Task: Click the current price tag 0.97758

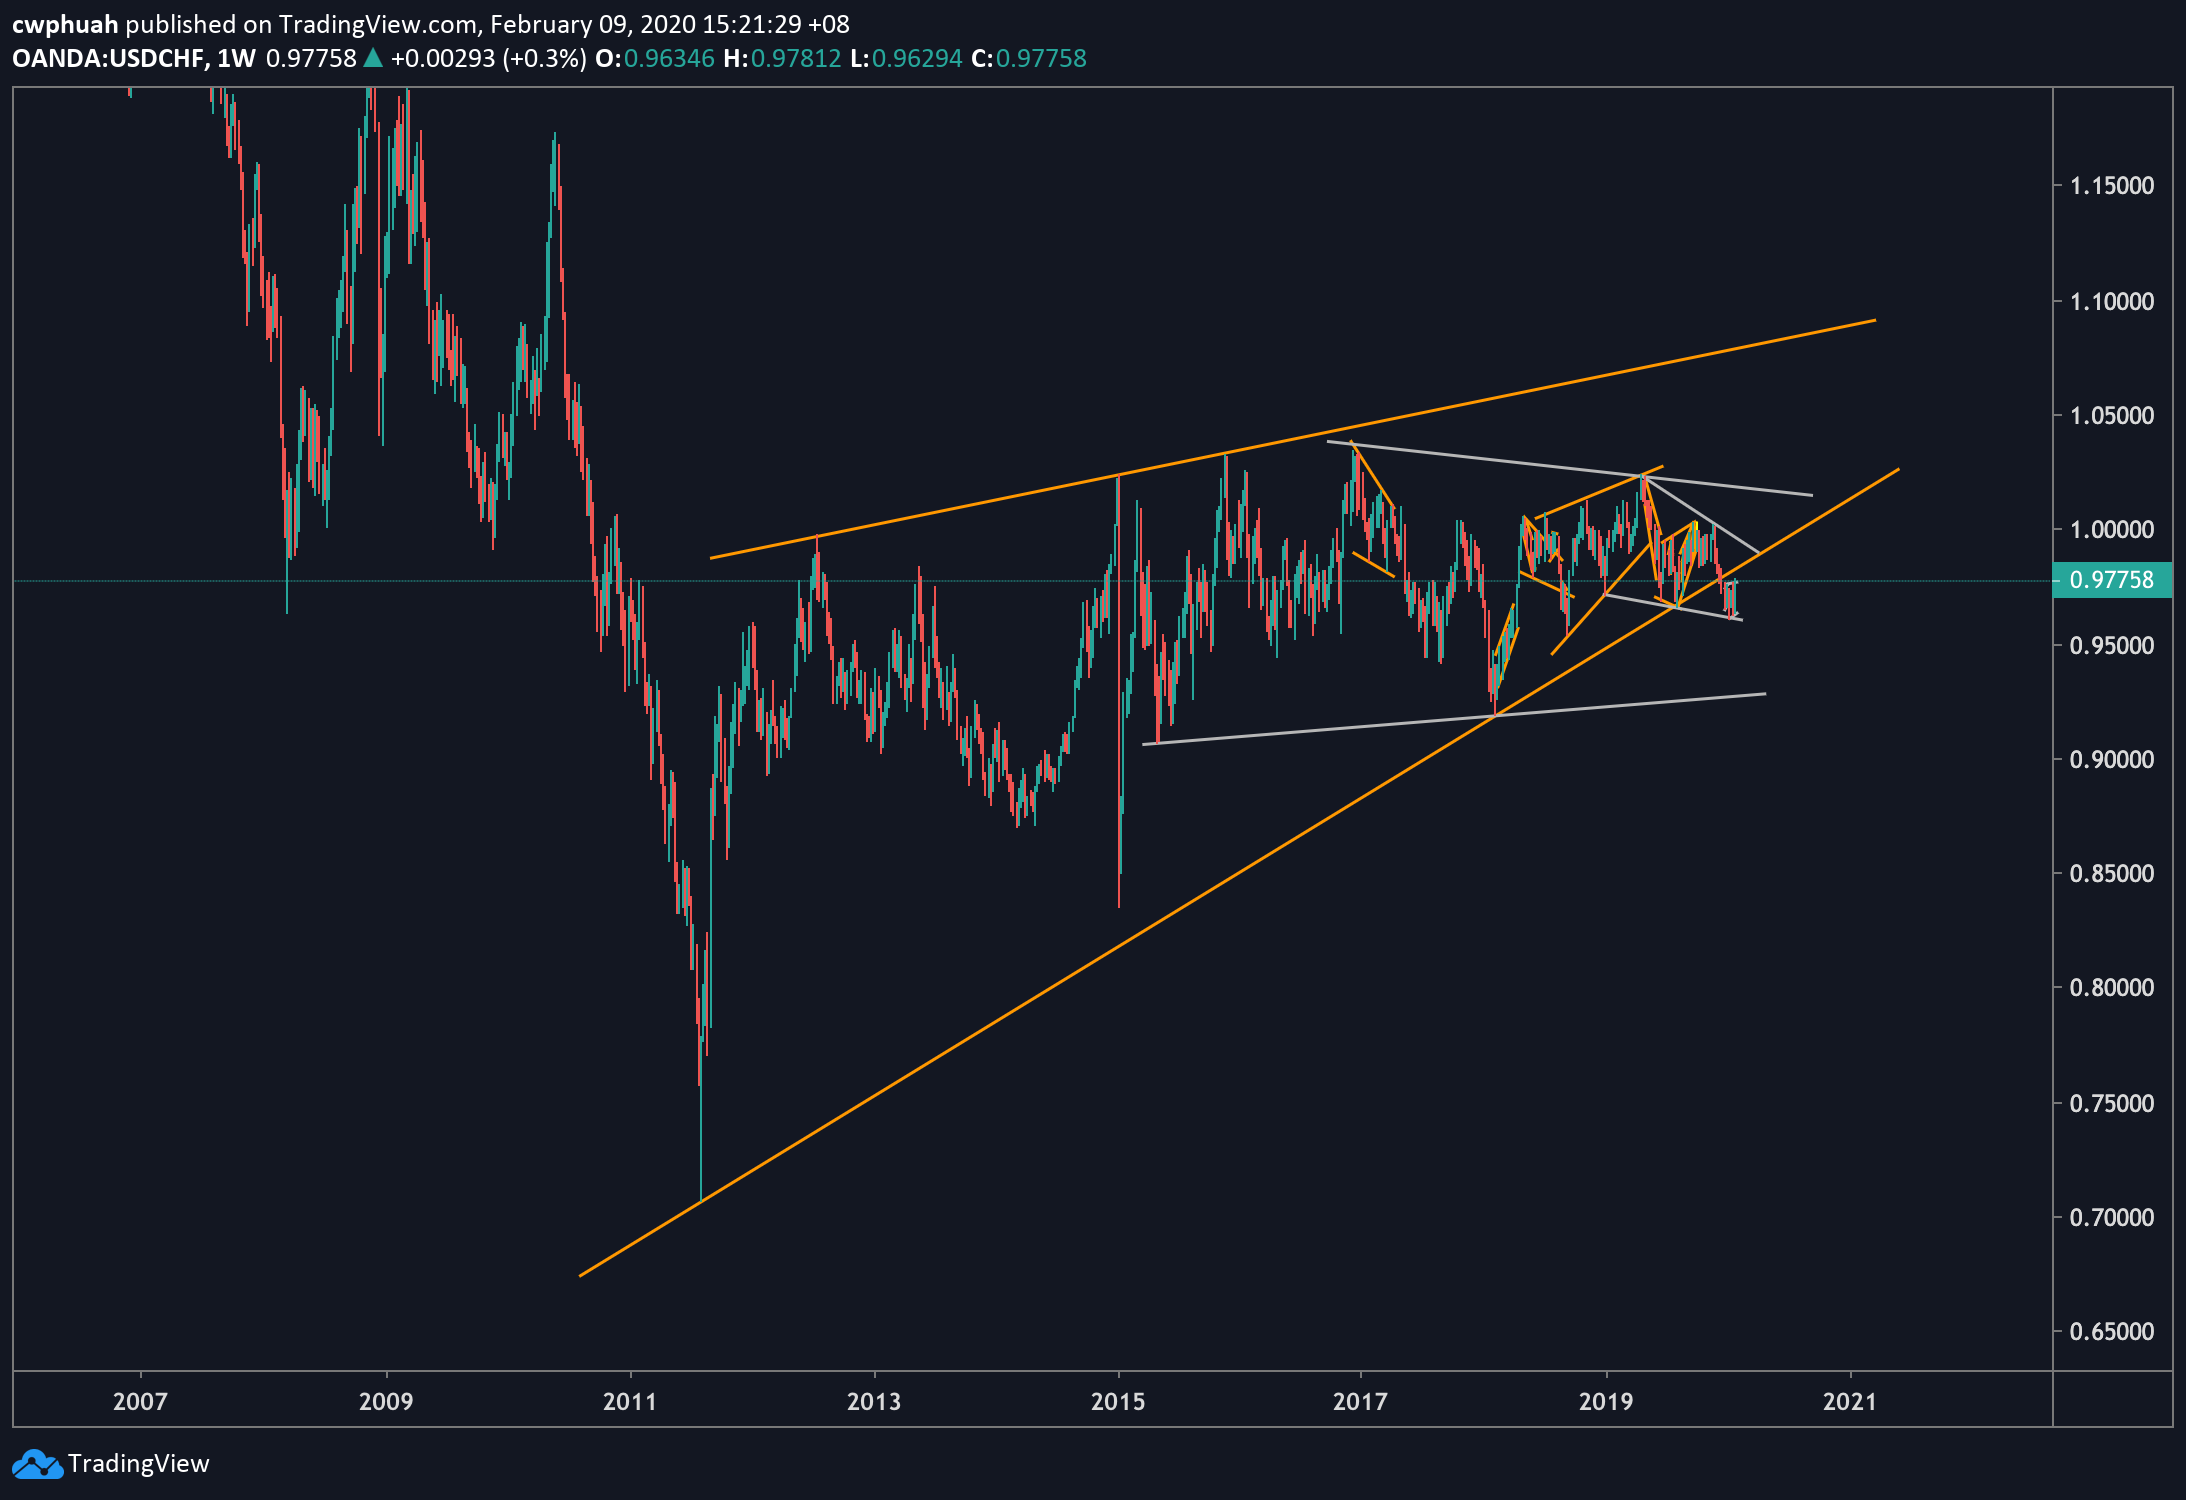Action: point(2111,580)
